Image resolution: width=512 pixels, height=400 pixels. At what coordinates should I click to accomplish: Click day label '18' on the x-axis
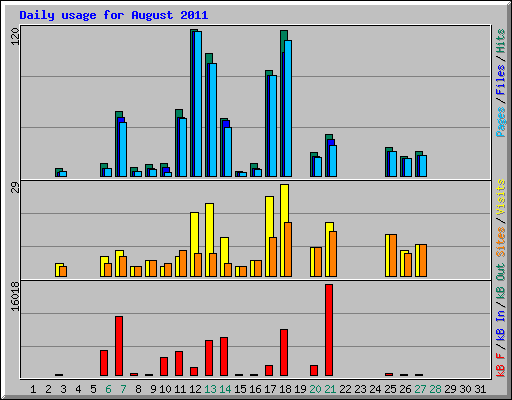pyautogui.click(x=285, y=389)
